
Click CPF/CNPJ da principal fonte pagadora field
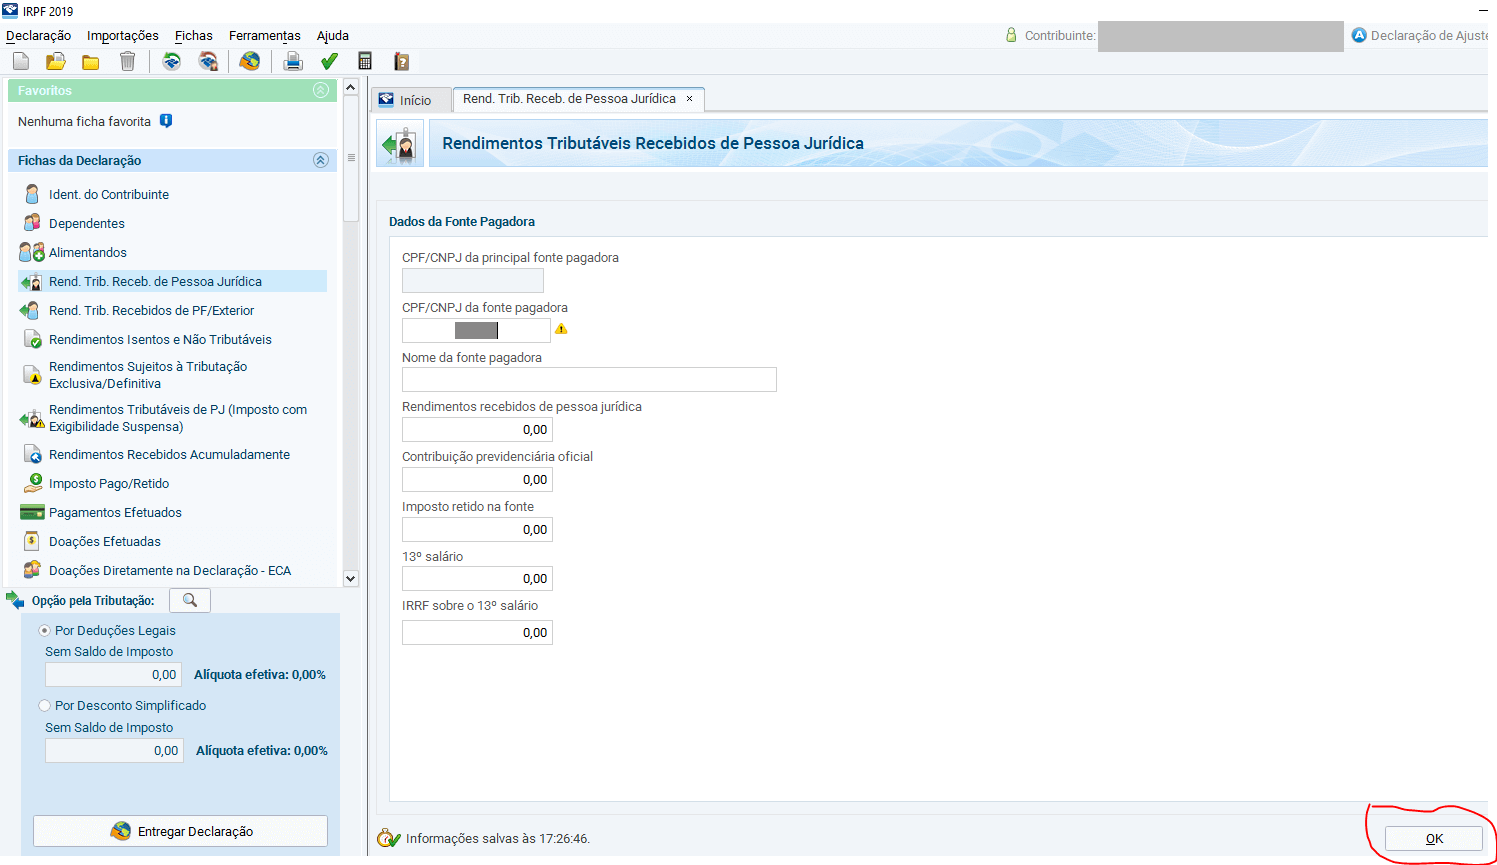coord(473,280)
